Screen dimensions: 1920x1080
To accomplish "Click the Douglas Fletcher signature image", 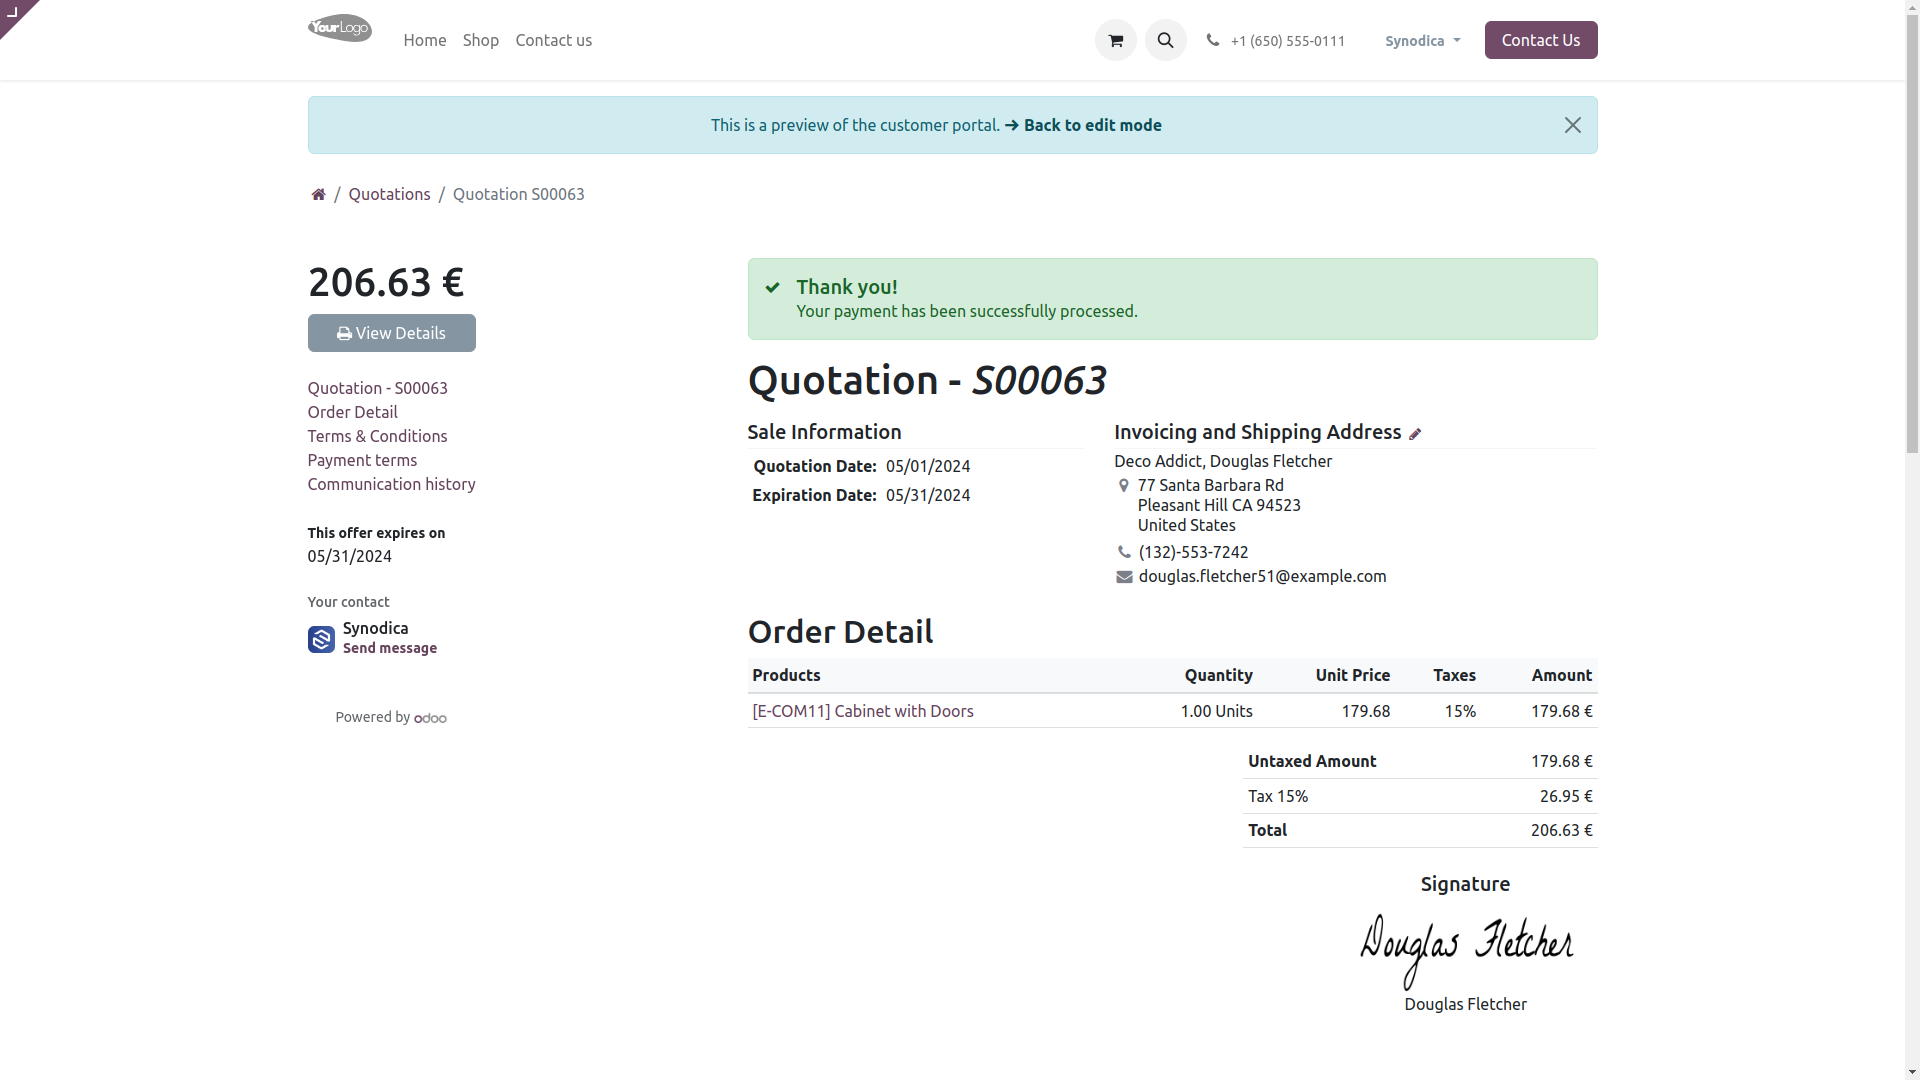I will pos(1465,950).
